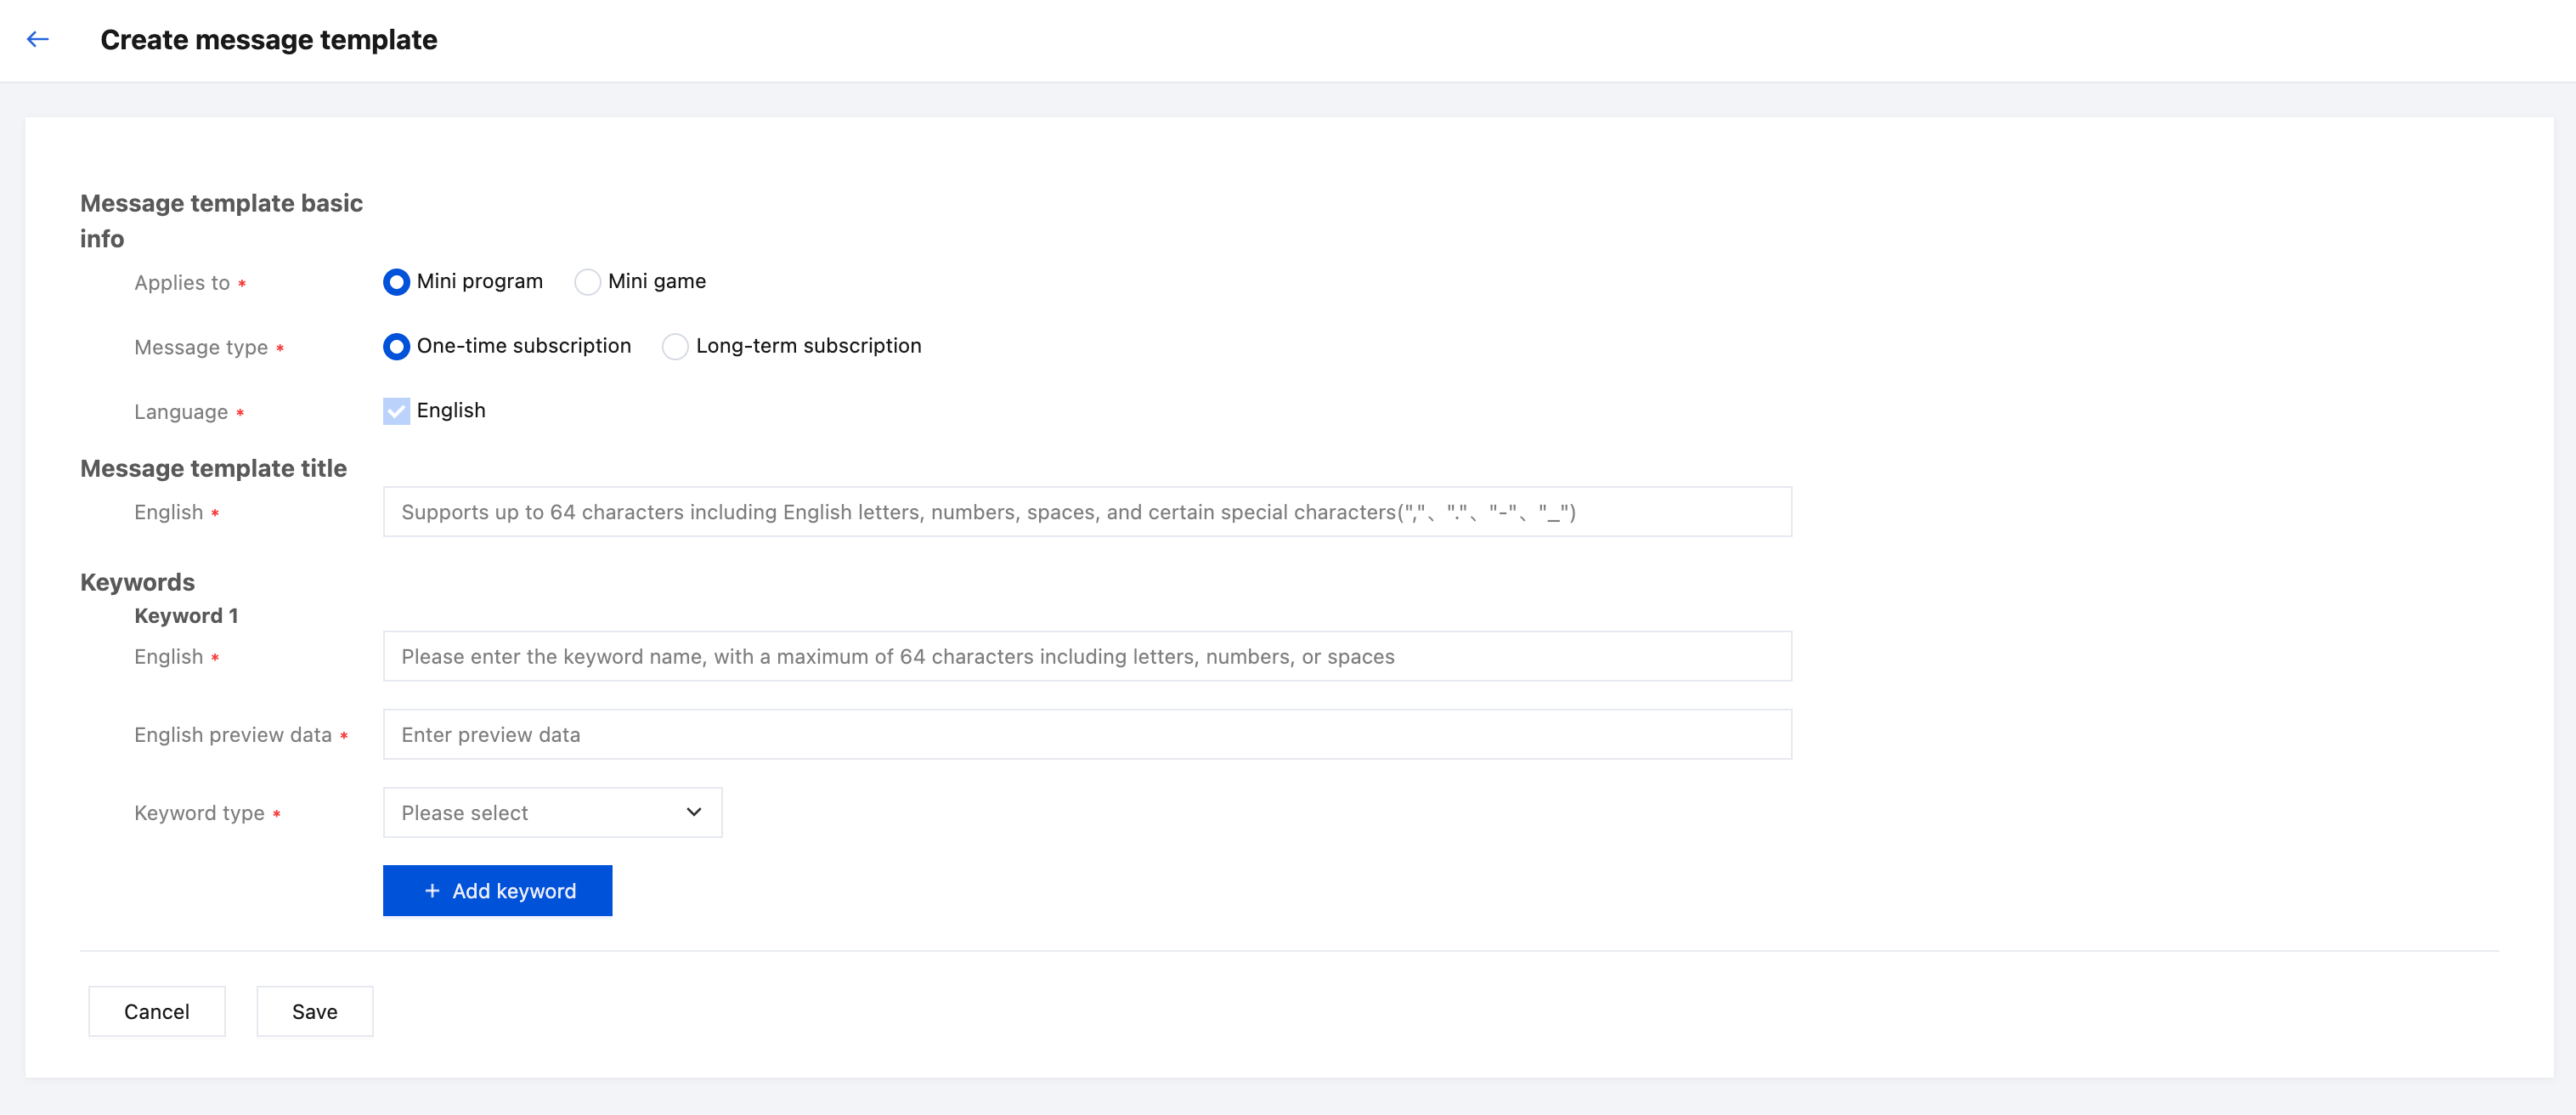
Task: Click into the Keyword 1 name field
Action: [x=1086, y=656]
